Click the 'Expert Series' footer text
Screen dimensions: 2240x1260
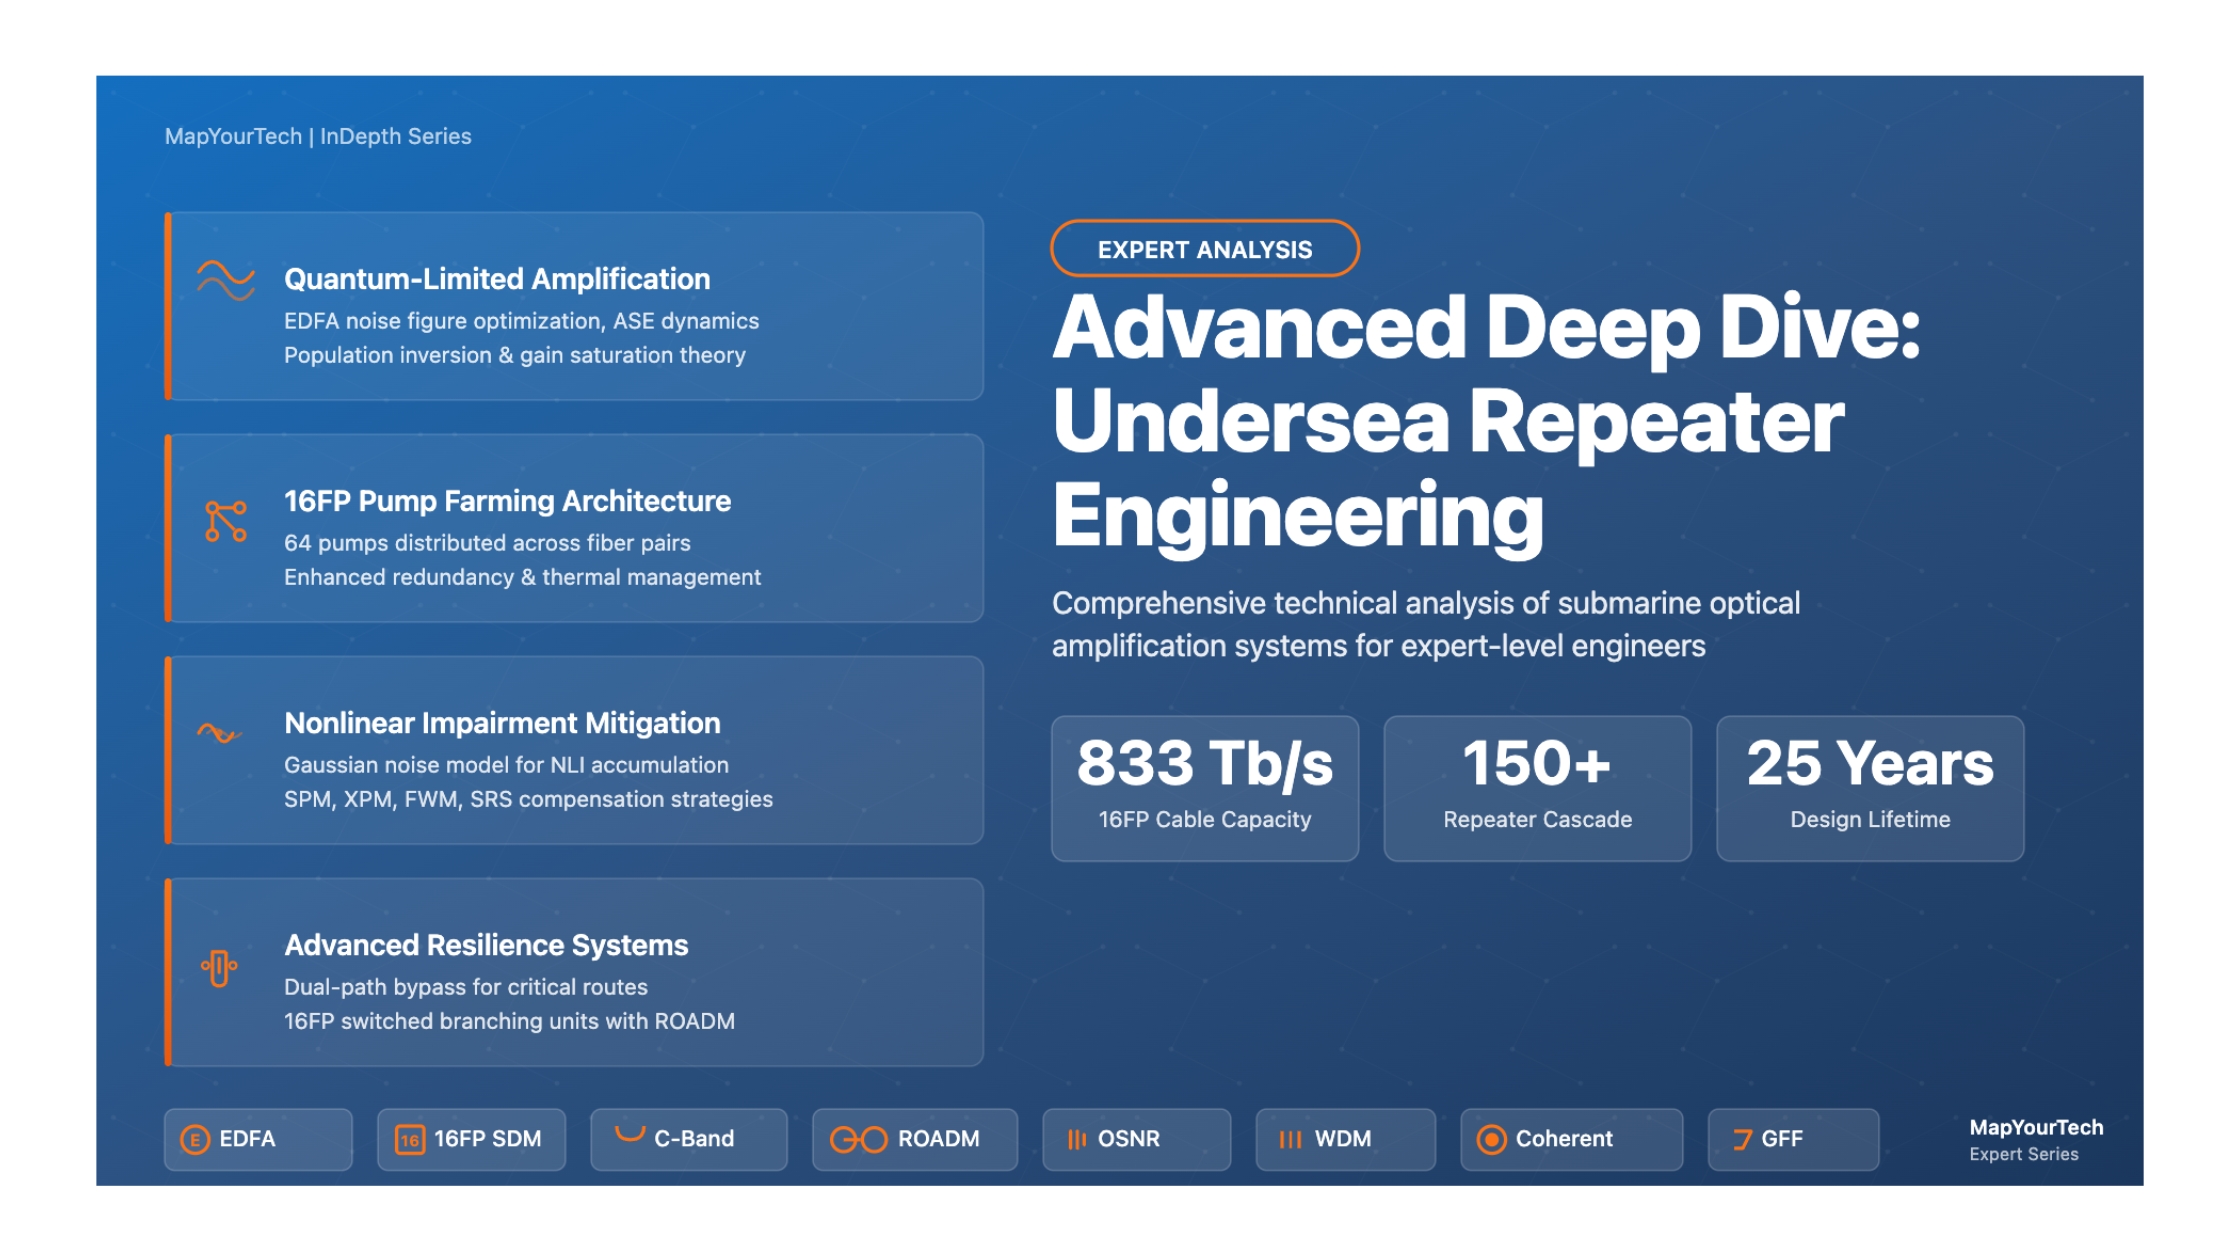tap(2024, 1154)
